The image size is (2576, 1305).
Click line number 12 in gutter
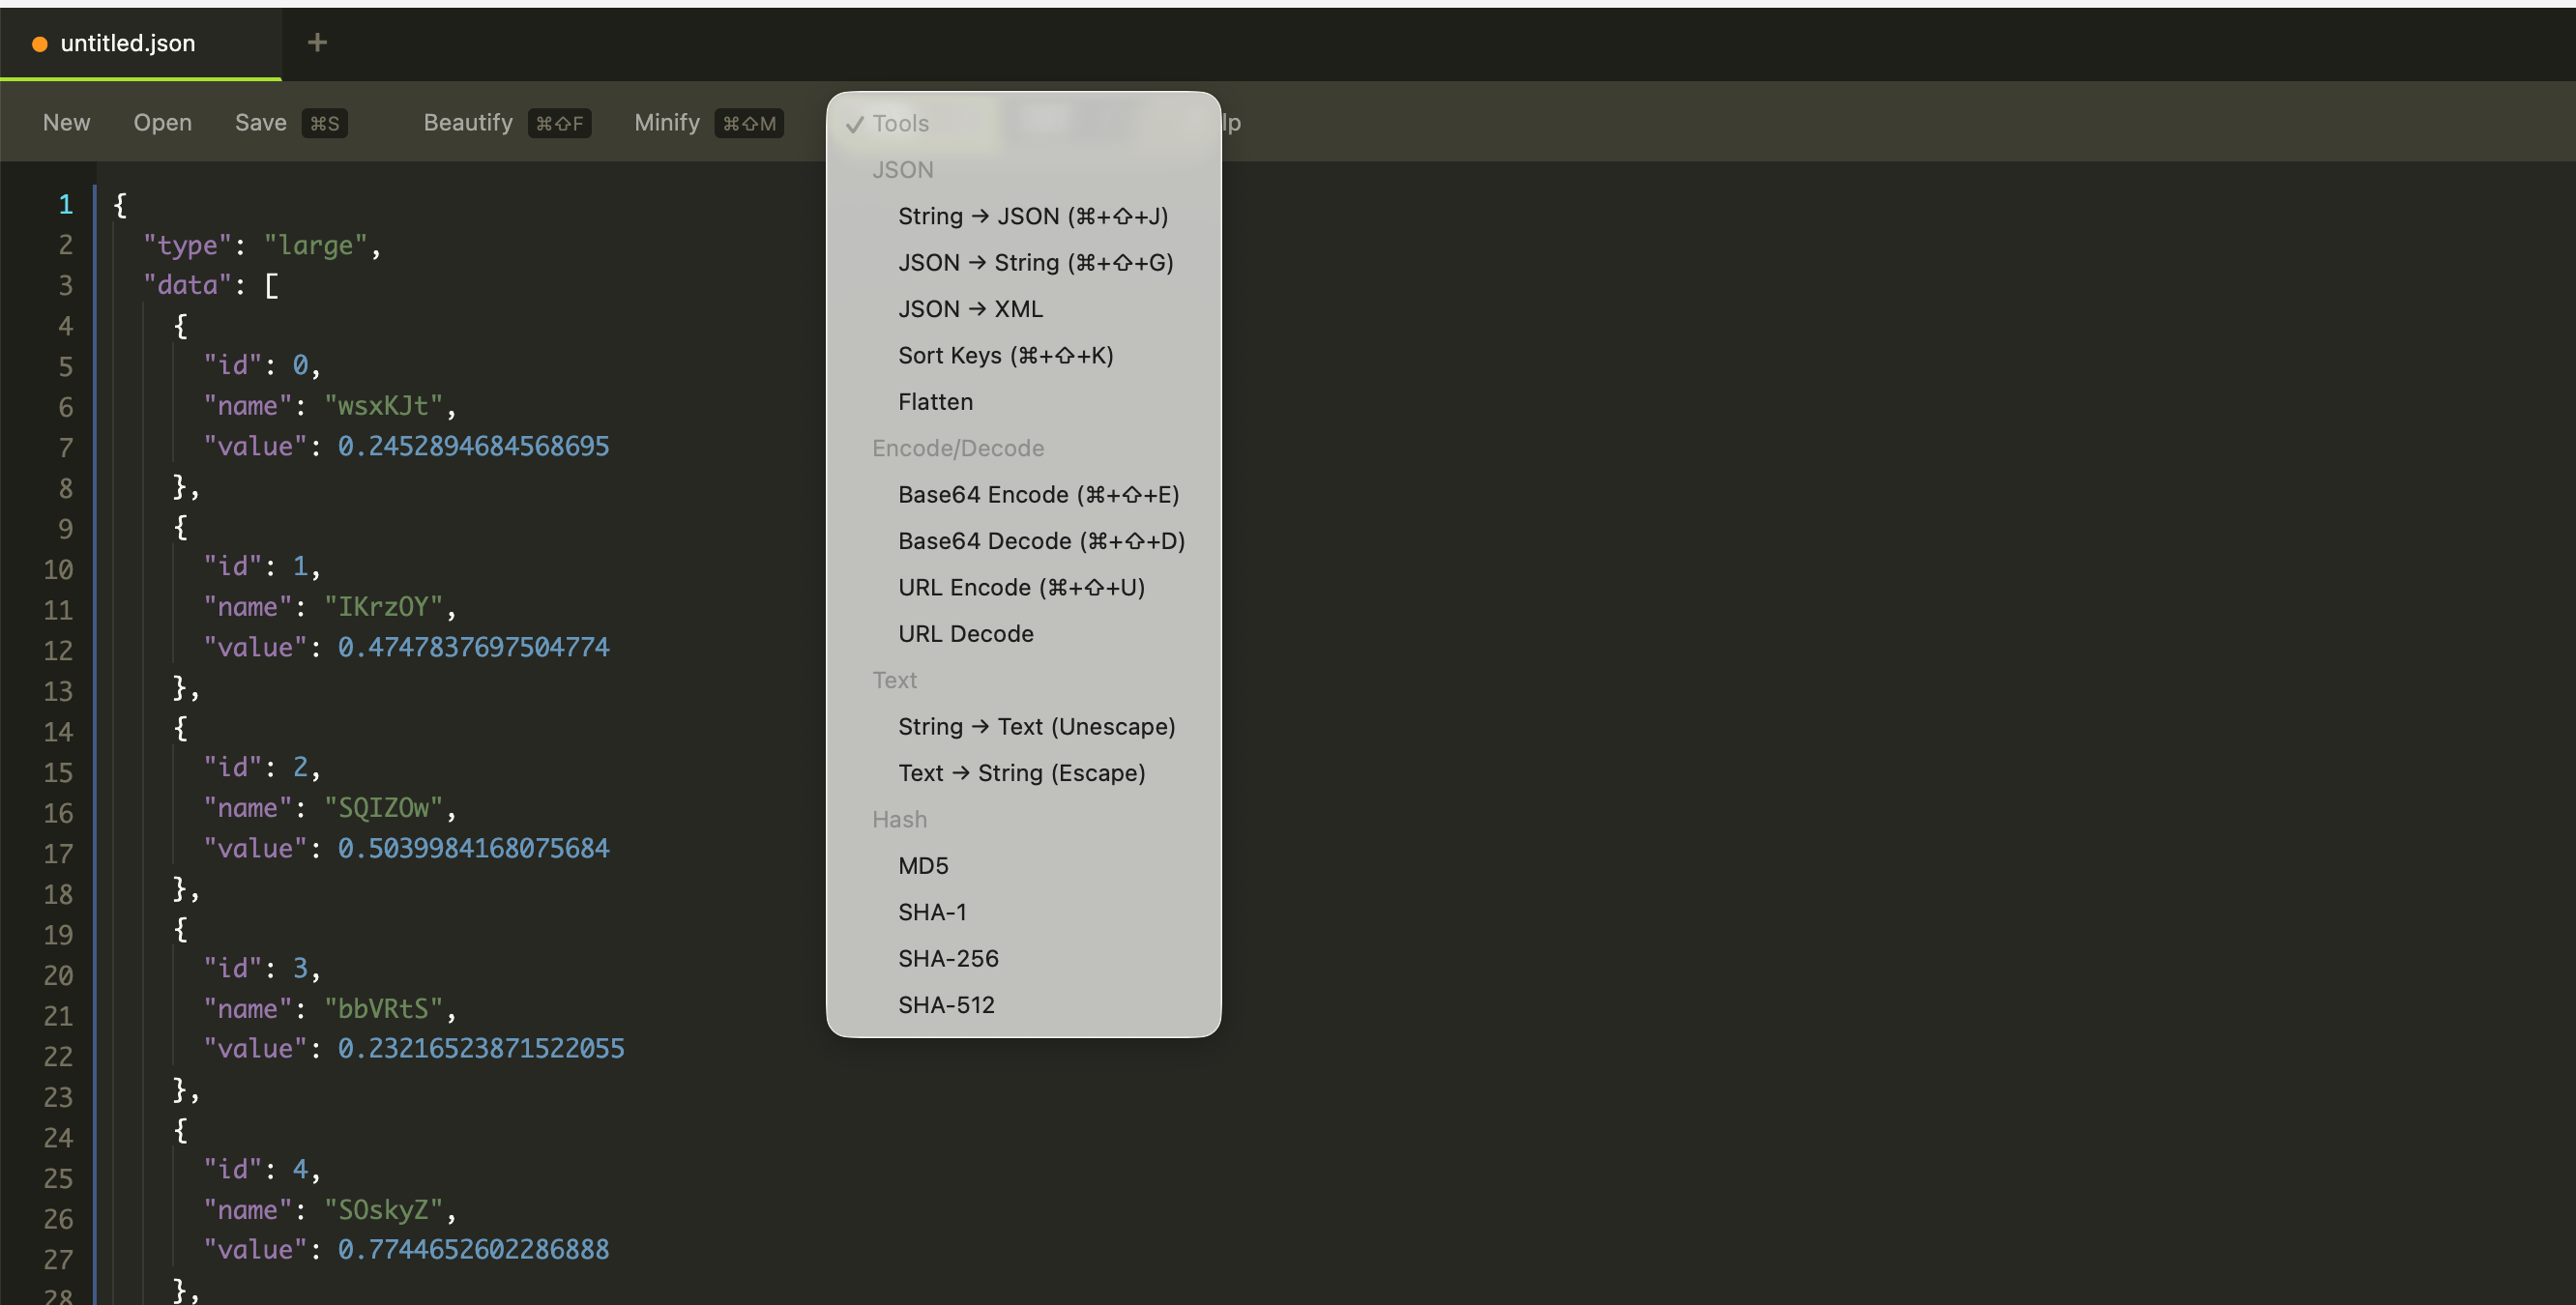(57, 651)
